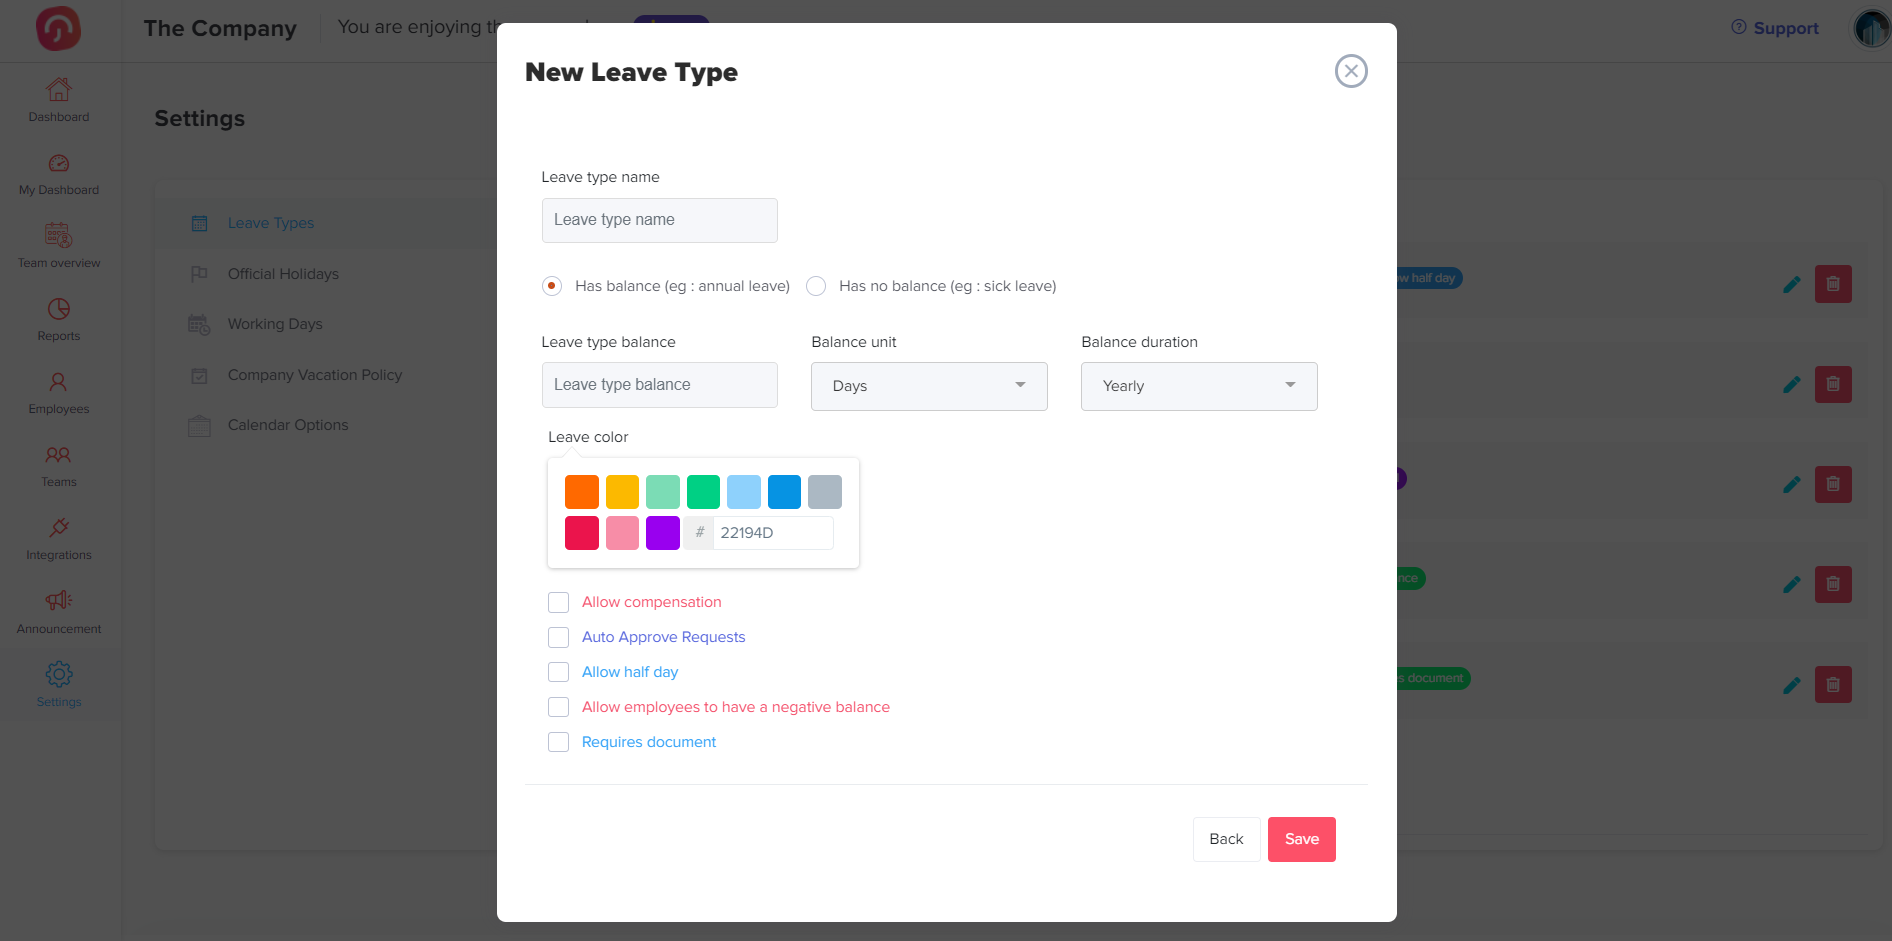The image size is (1892, 941).
Task: Save the new leave type
Action: click(1301, 839)
